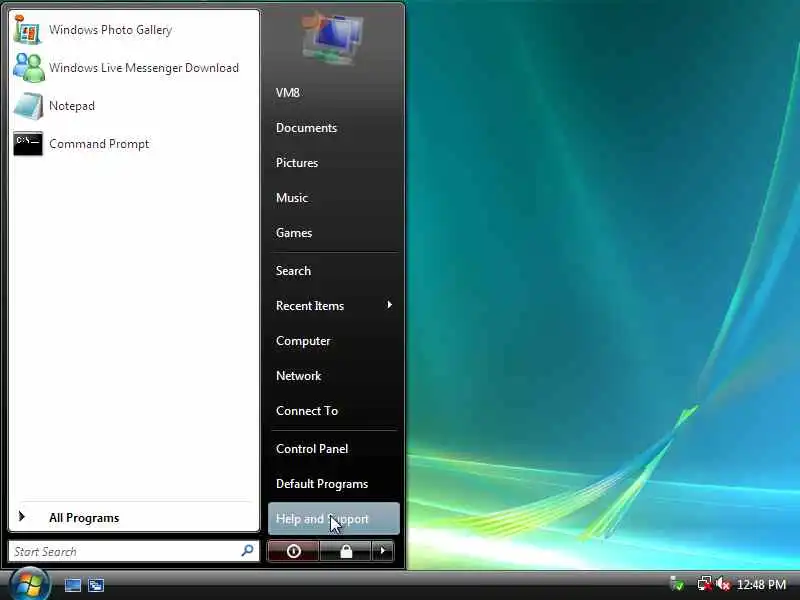Expand the shutdown options arrow
Screen dimensions: 800x600
(x=383, y=551)
